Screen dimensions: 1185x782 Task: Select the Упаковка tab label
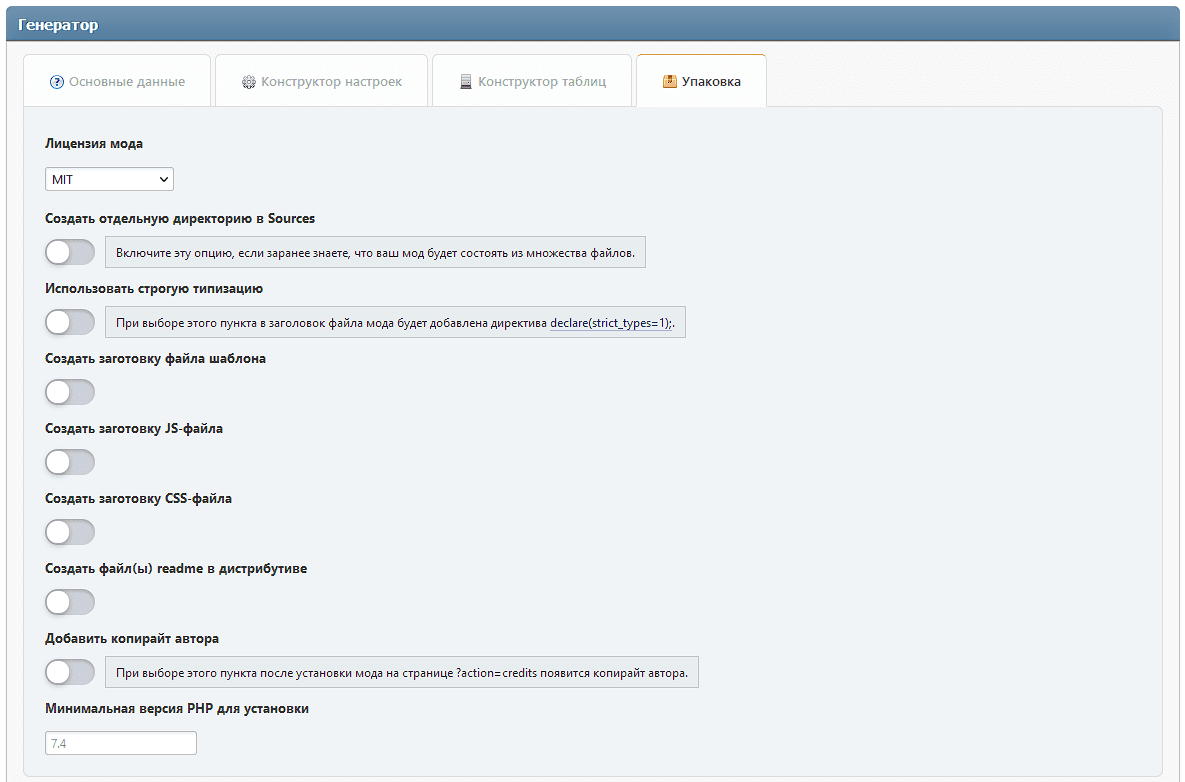(711, 82)
